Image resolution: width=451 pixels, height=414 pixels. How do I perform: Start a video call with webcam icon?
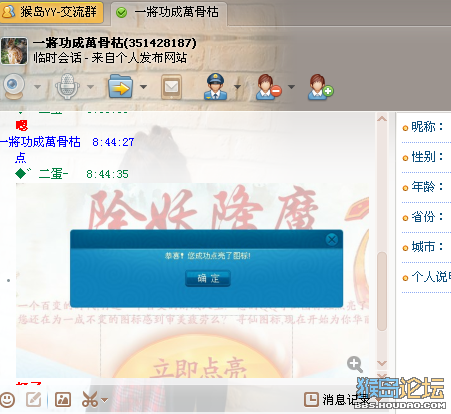13,86
